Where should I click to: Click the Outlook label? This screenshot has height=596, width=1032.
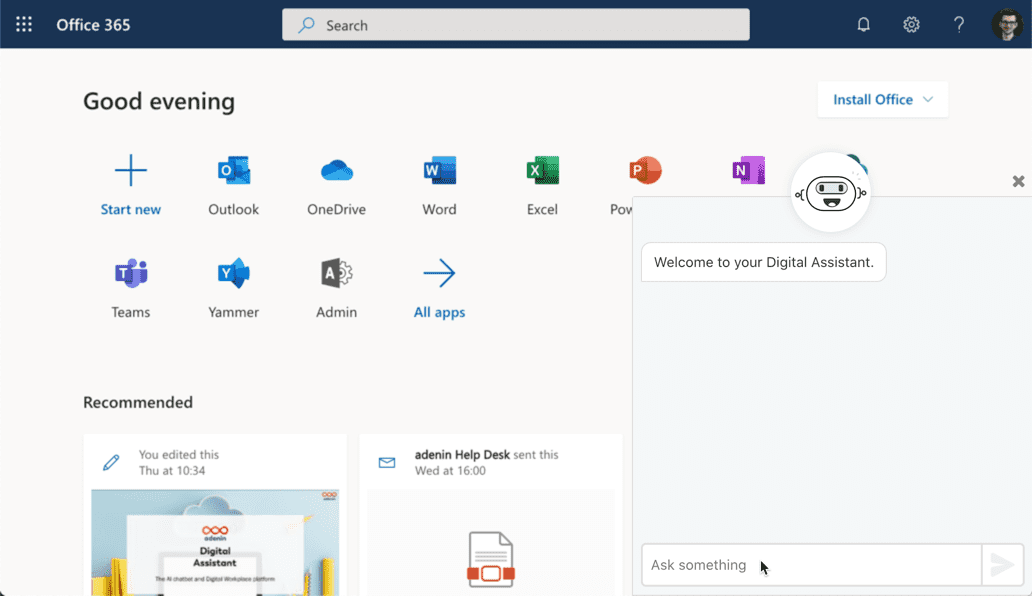click(x=234, y=209)
